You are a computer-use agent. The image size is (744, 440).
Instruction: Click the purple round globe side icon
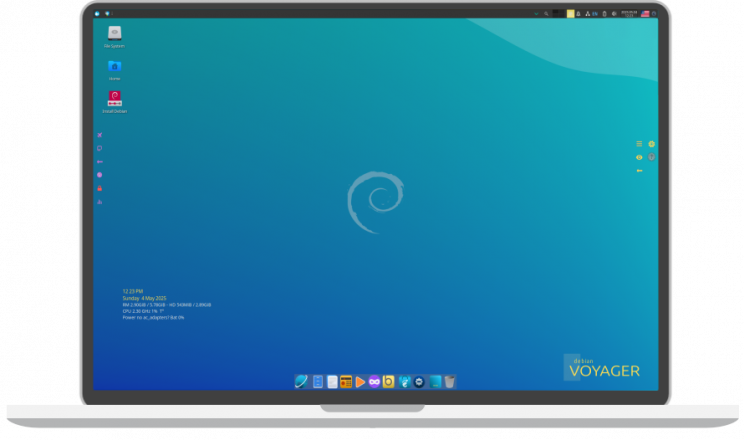coord(100,175)
